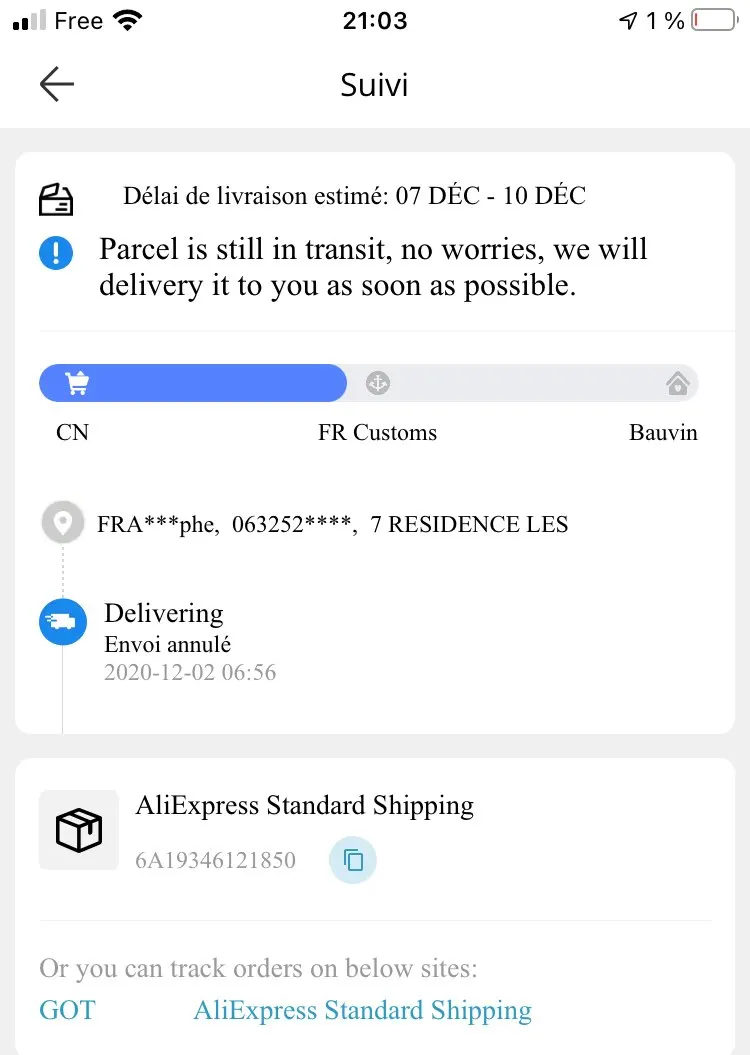Tap the shopping cart progress icon
Screen dimensions: 750x1055
click(77, 382)
